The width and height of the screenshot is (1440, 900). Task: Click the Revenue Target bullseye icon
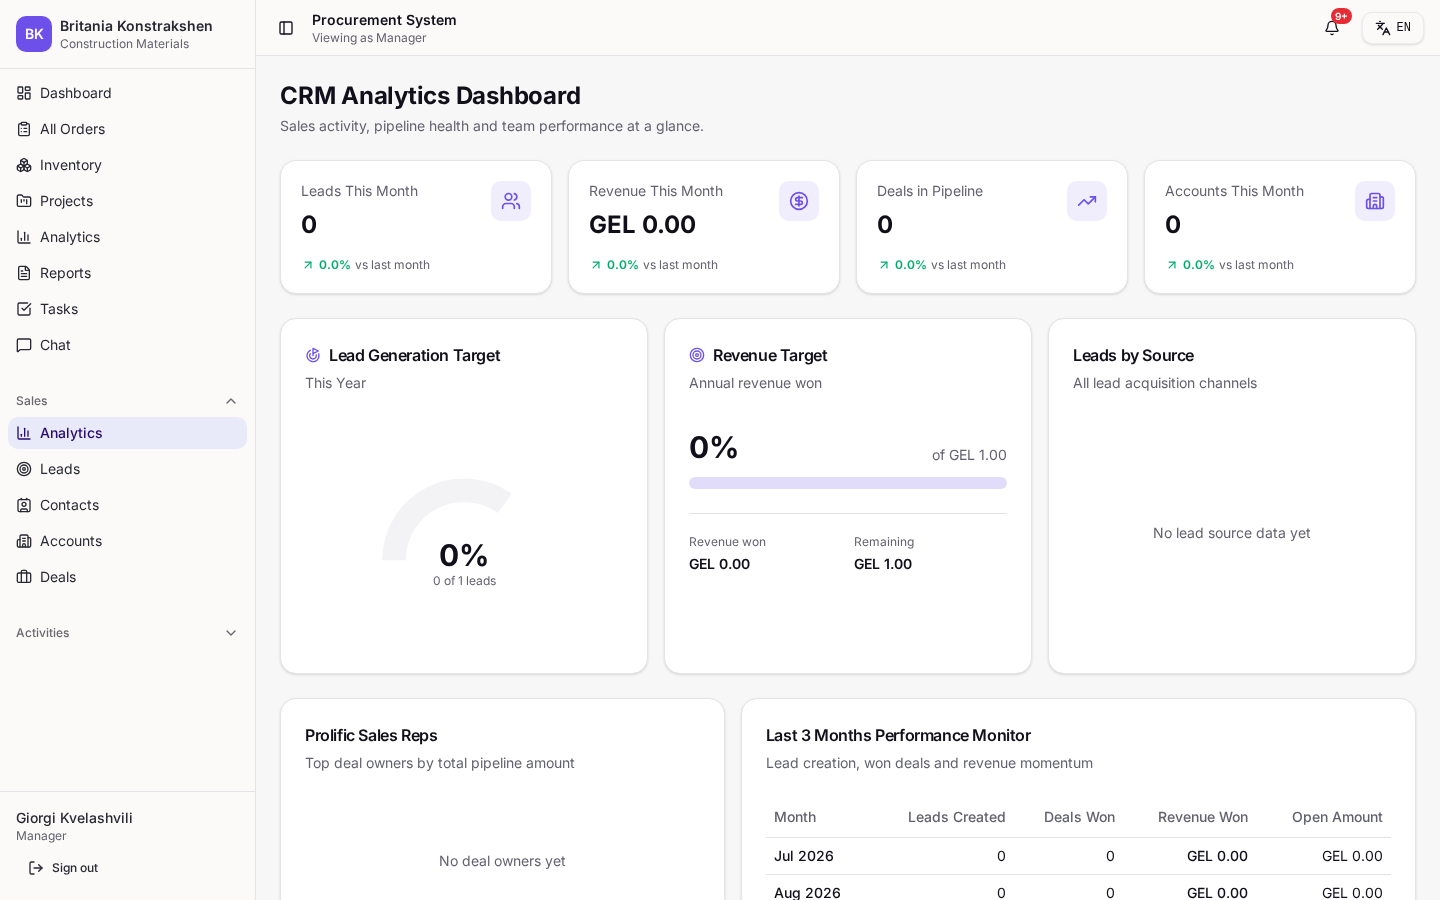point(697,355)
